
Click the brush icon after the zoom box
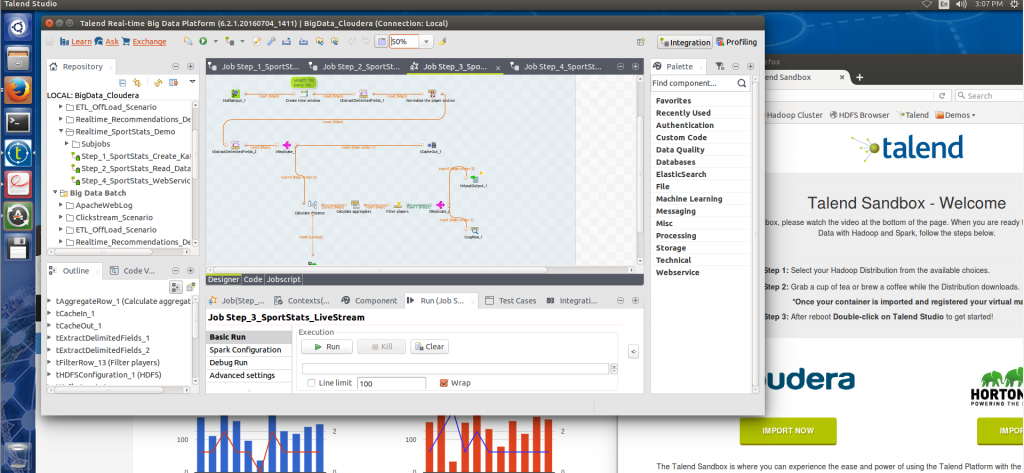click(442, 41)
